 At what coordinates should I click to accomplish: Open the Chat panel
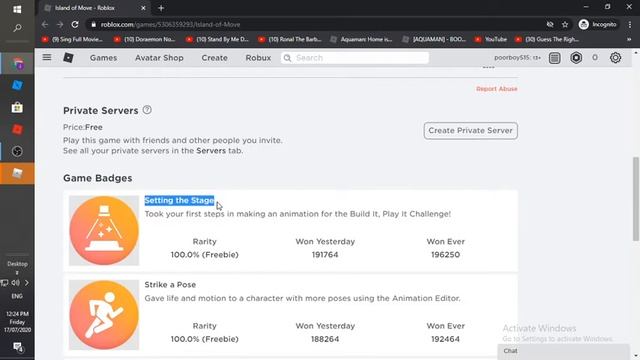(x=563, y=351)
